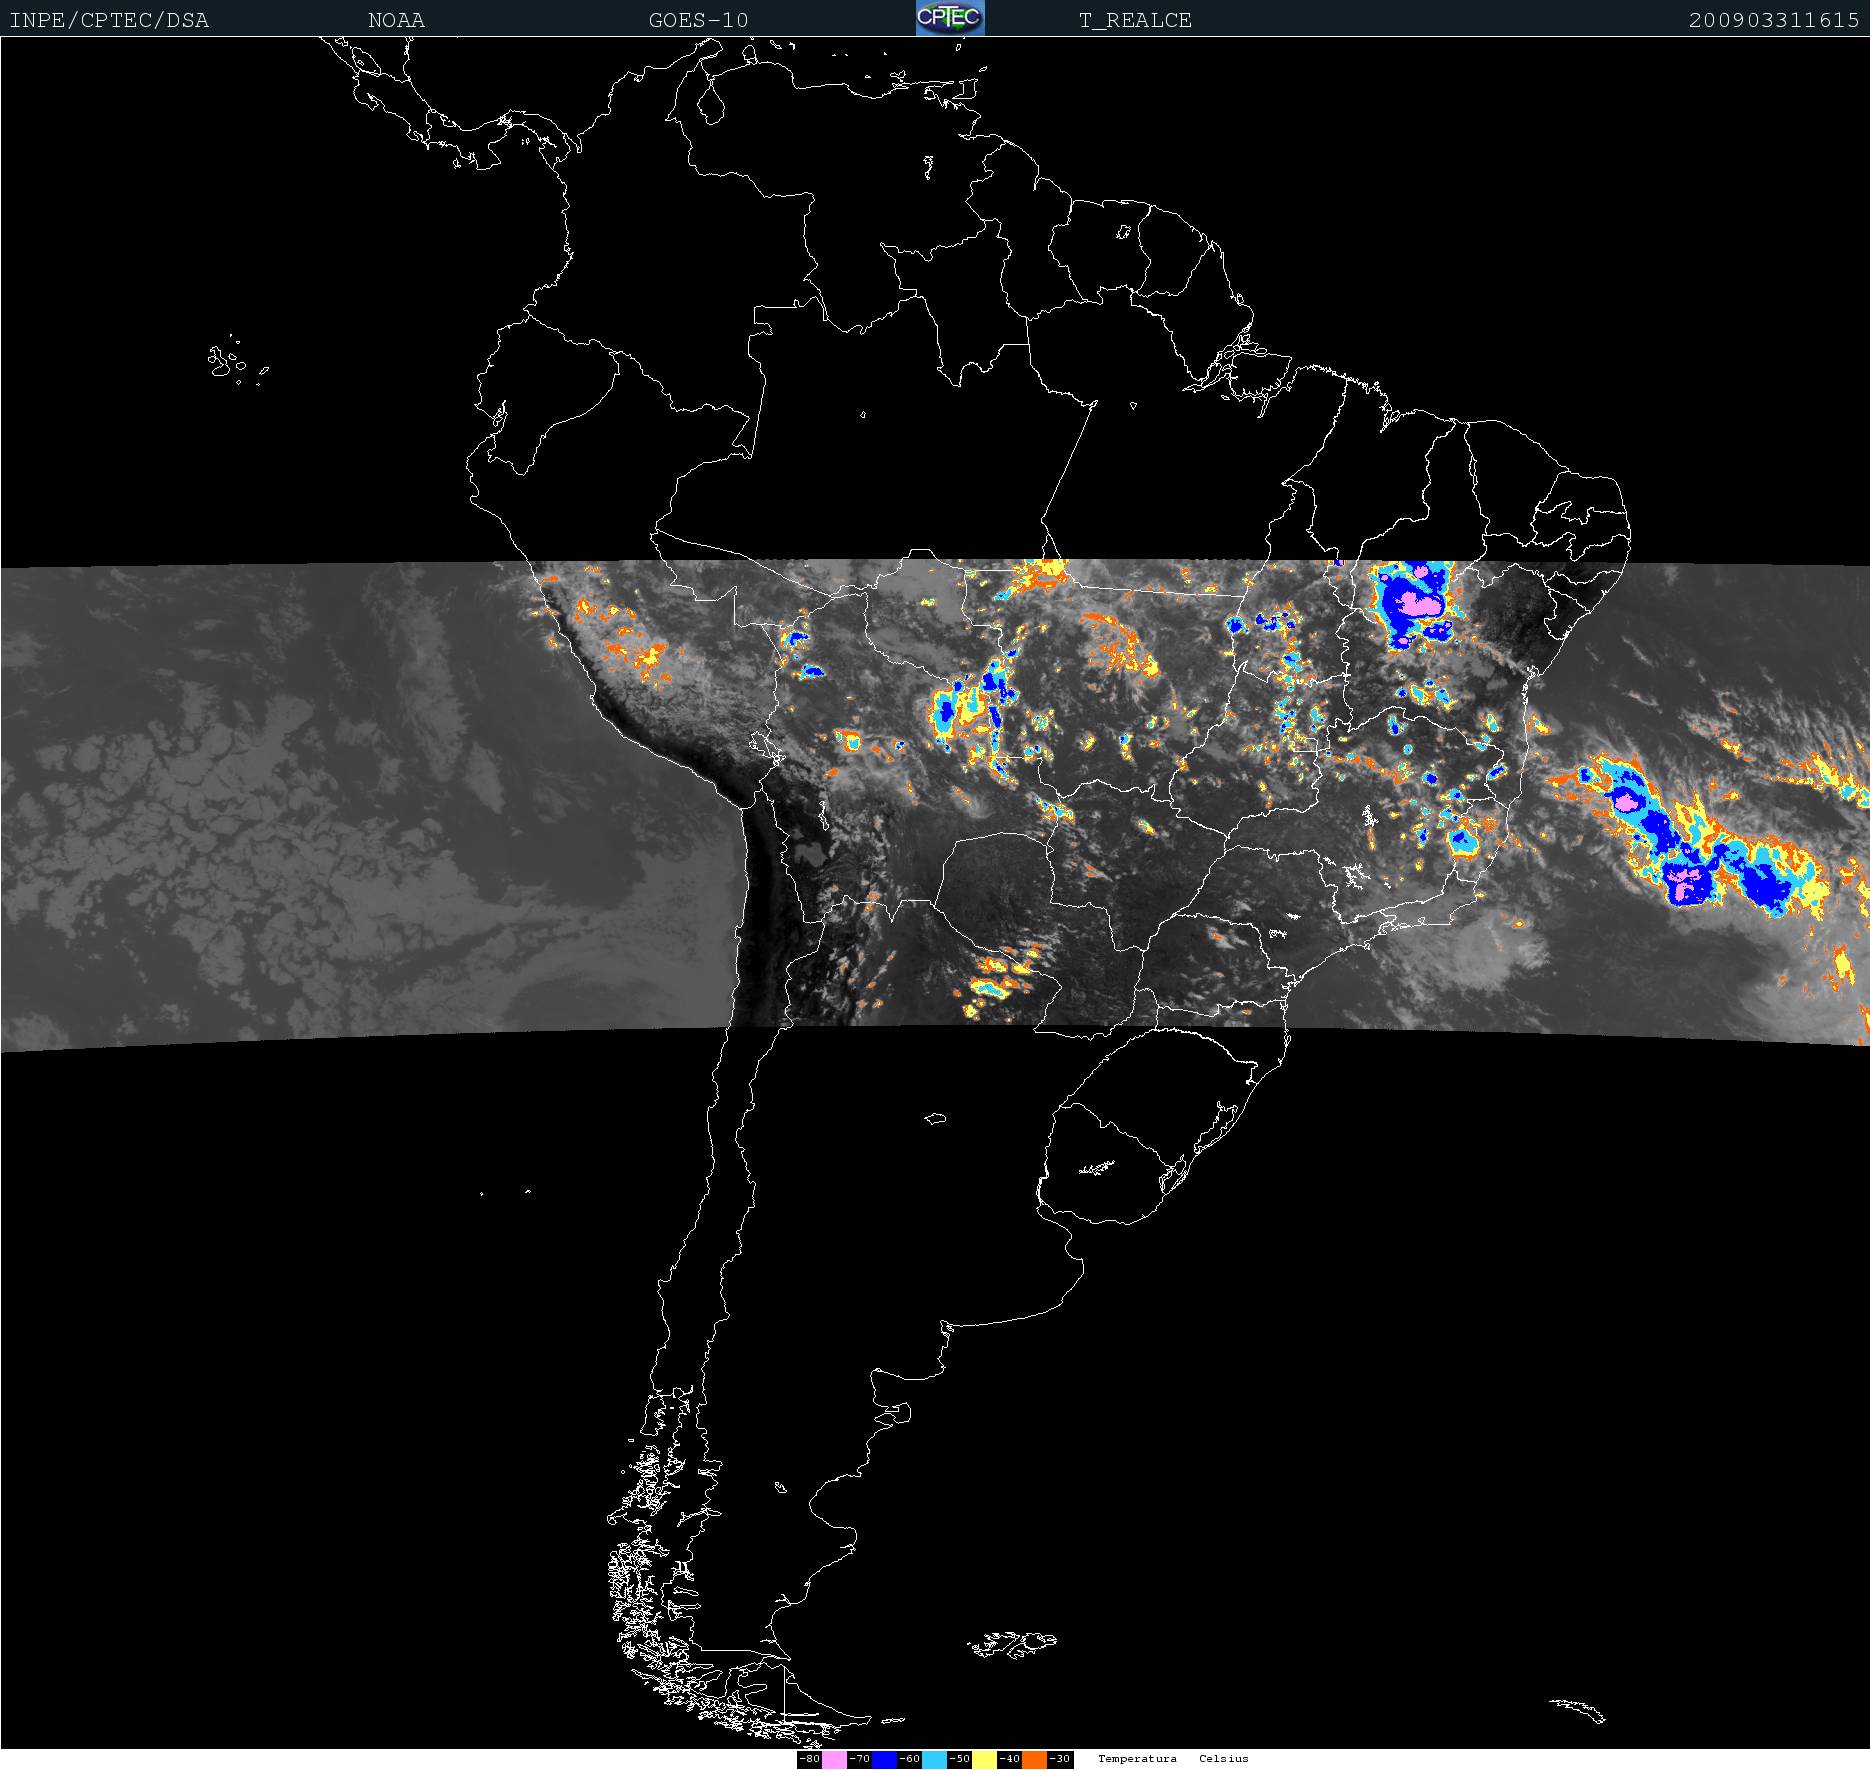Viewport: 1870px width, 1770px height.
Task: Click the Celsius unit label
Action: tap(1223, 1758)
